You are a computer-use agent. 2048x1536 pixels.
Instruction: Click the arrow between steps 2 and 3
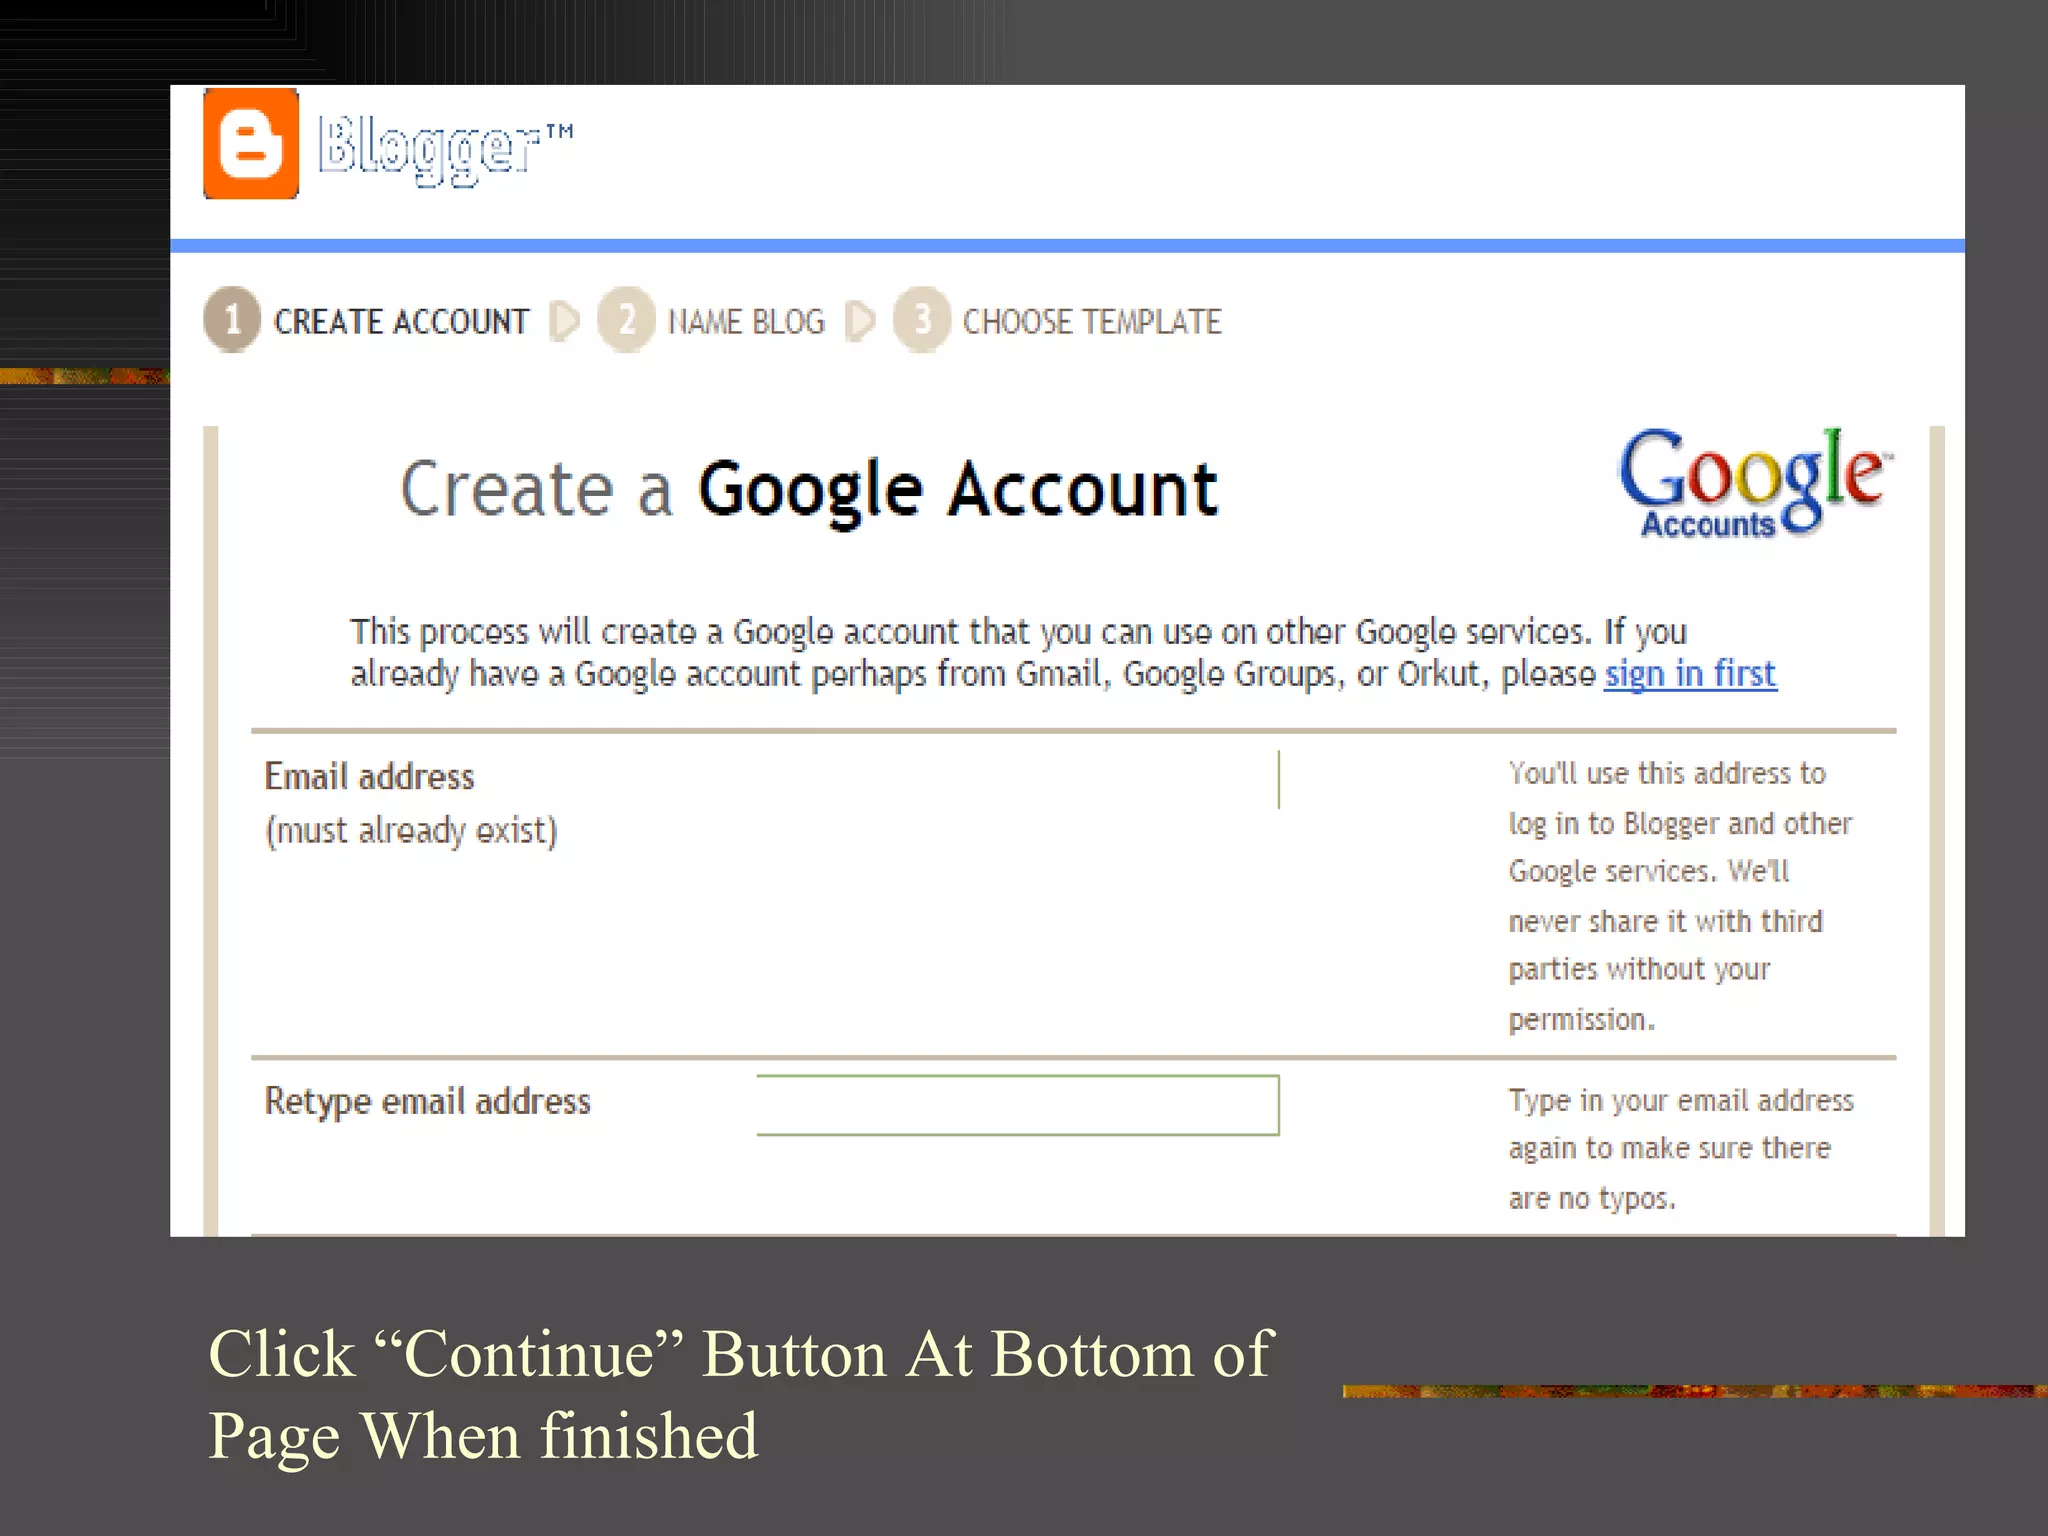(x=859, y=321)
